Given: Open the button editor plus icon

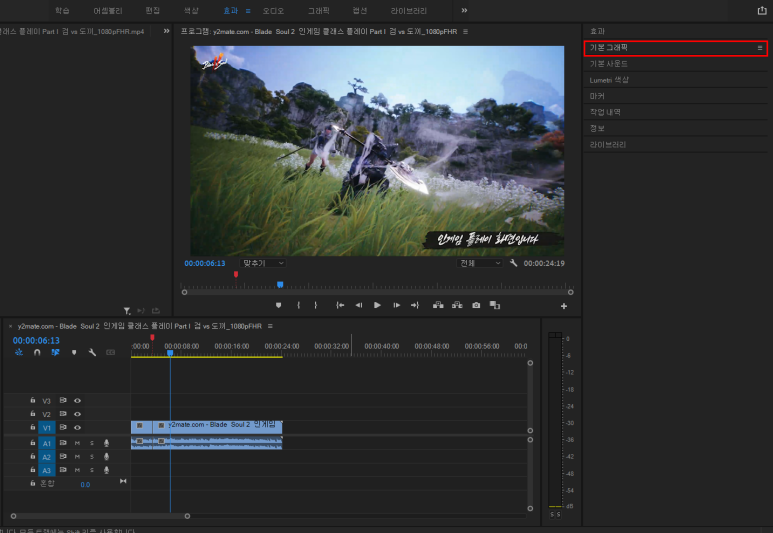Looking at the screenshot, I should coord(563,306).
